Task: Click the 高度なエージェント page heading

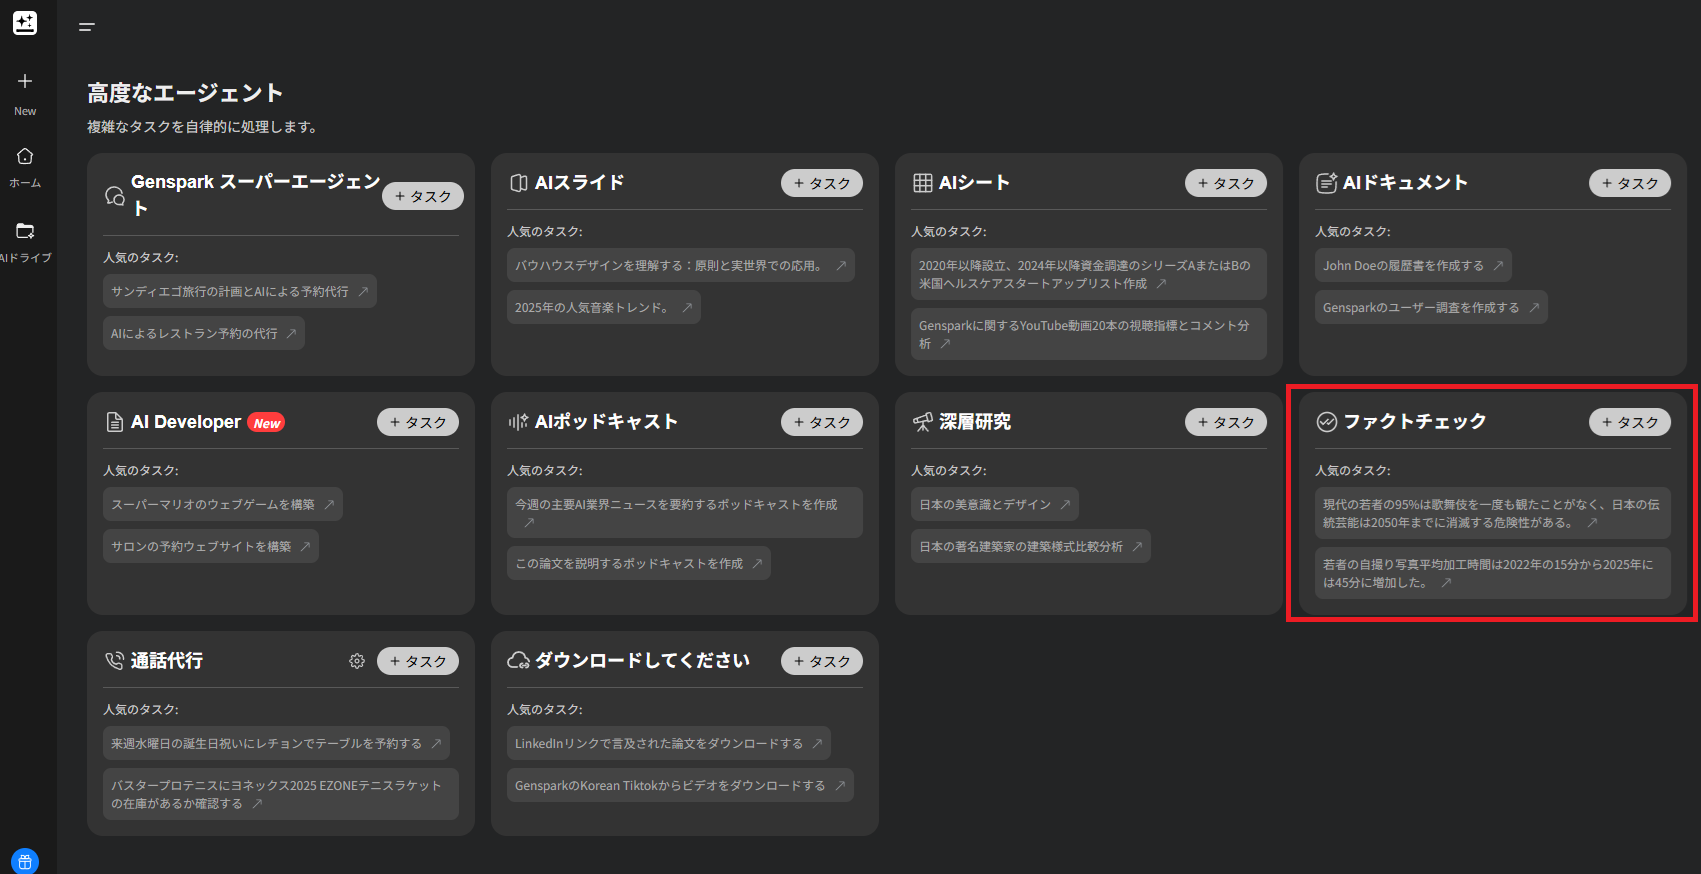Action: [185, 93]
